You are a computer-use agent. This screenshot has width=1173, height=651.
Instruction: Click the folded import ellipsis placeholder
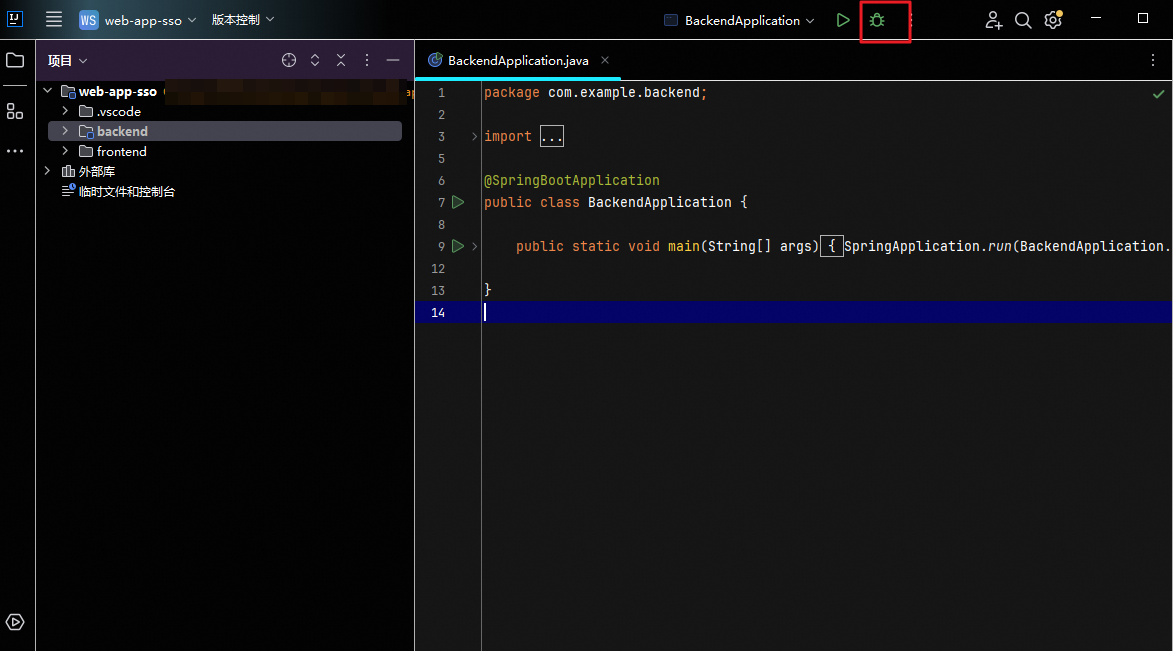click(x=551, y=136)
